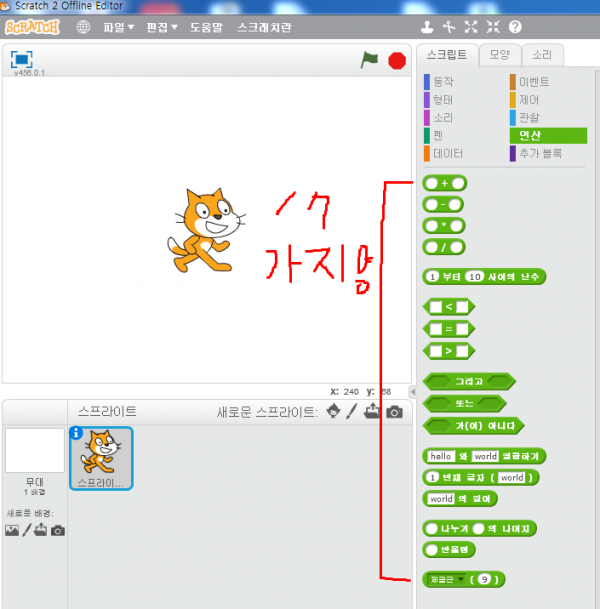This screenshot has width=600, height=609.
Task: Stop the project with red stop sign
Action: (x=397, y=61)
